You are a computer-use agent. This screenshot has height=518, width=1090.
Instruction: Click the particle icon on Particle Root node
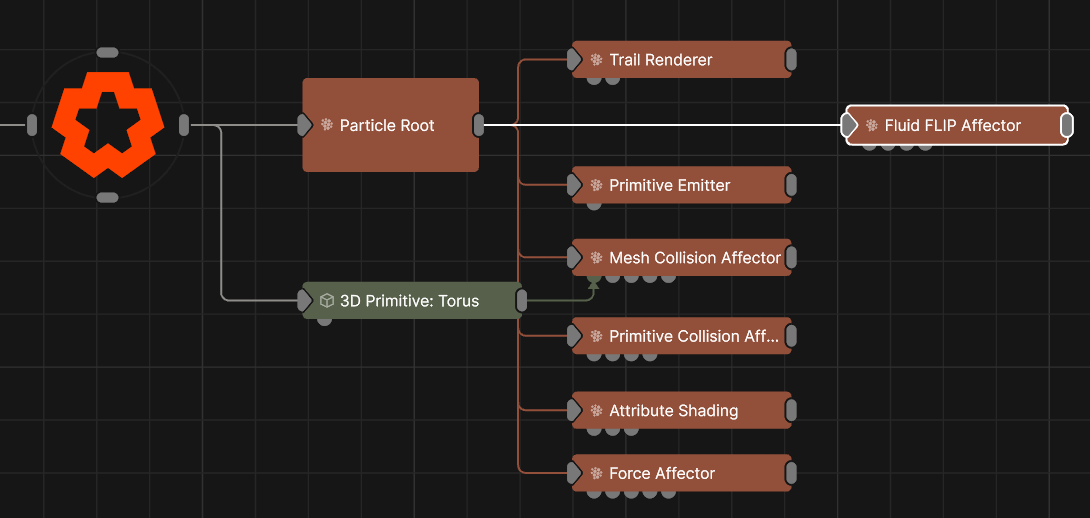(x=326, y=125)
